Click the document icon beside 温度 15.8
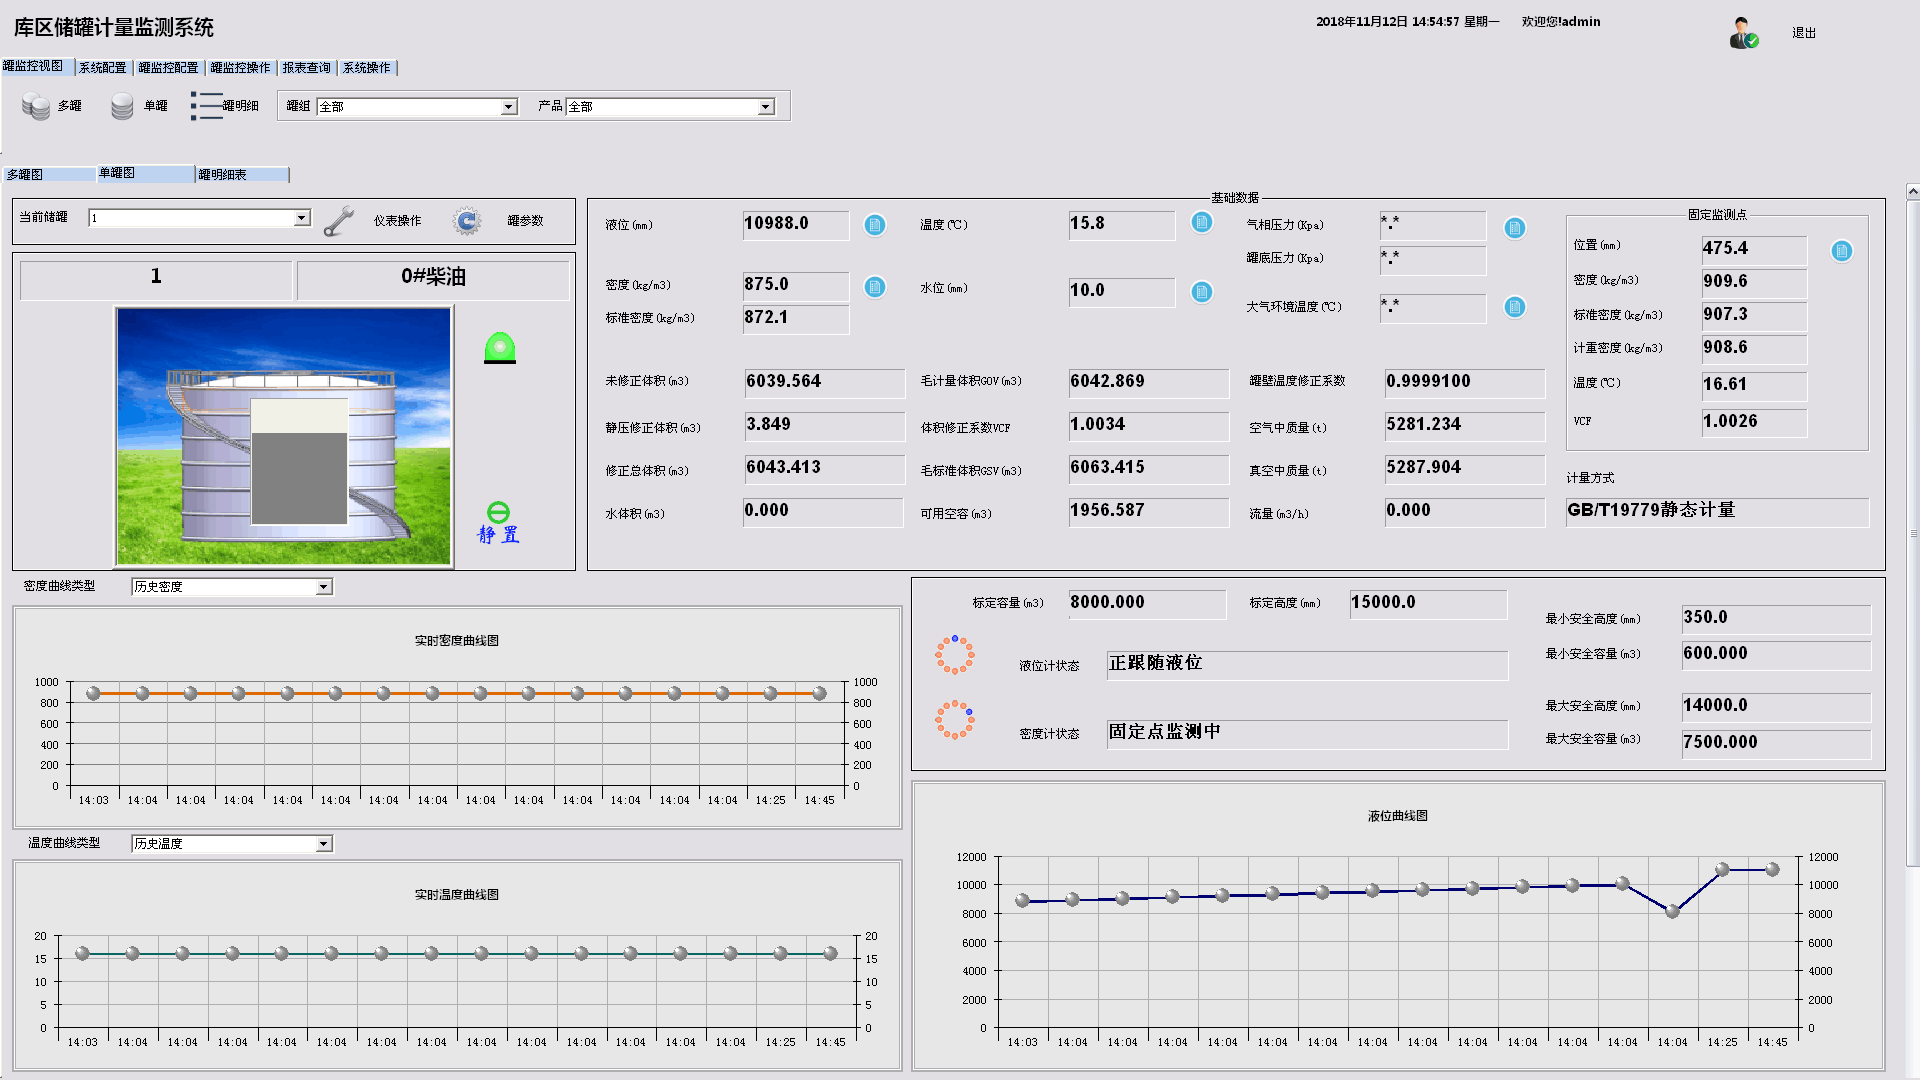The width and height of the screenshot is (1920, 1080). click(1202, 222)
